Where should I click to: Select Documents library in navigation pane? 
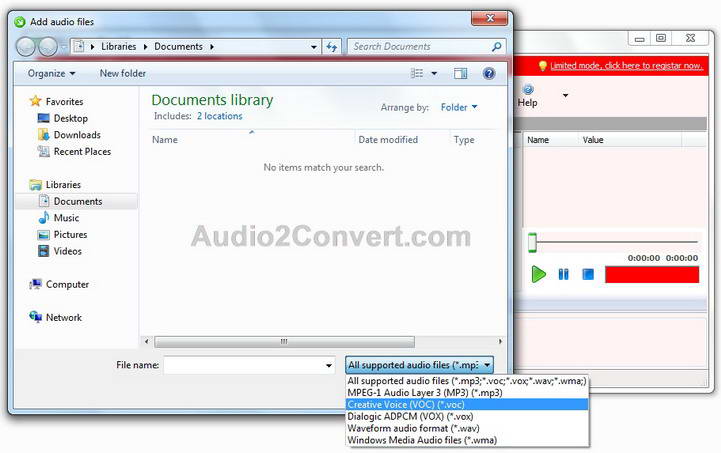(77, 201)
